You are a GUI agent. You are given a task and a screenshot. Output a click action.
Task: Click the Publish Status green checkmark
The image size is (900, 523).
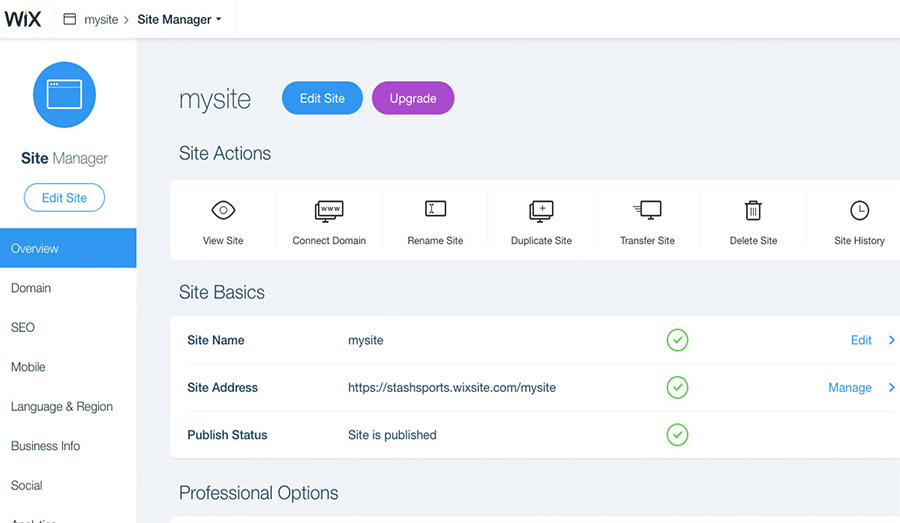pyautogui.click(x=677, y=435)
